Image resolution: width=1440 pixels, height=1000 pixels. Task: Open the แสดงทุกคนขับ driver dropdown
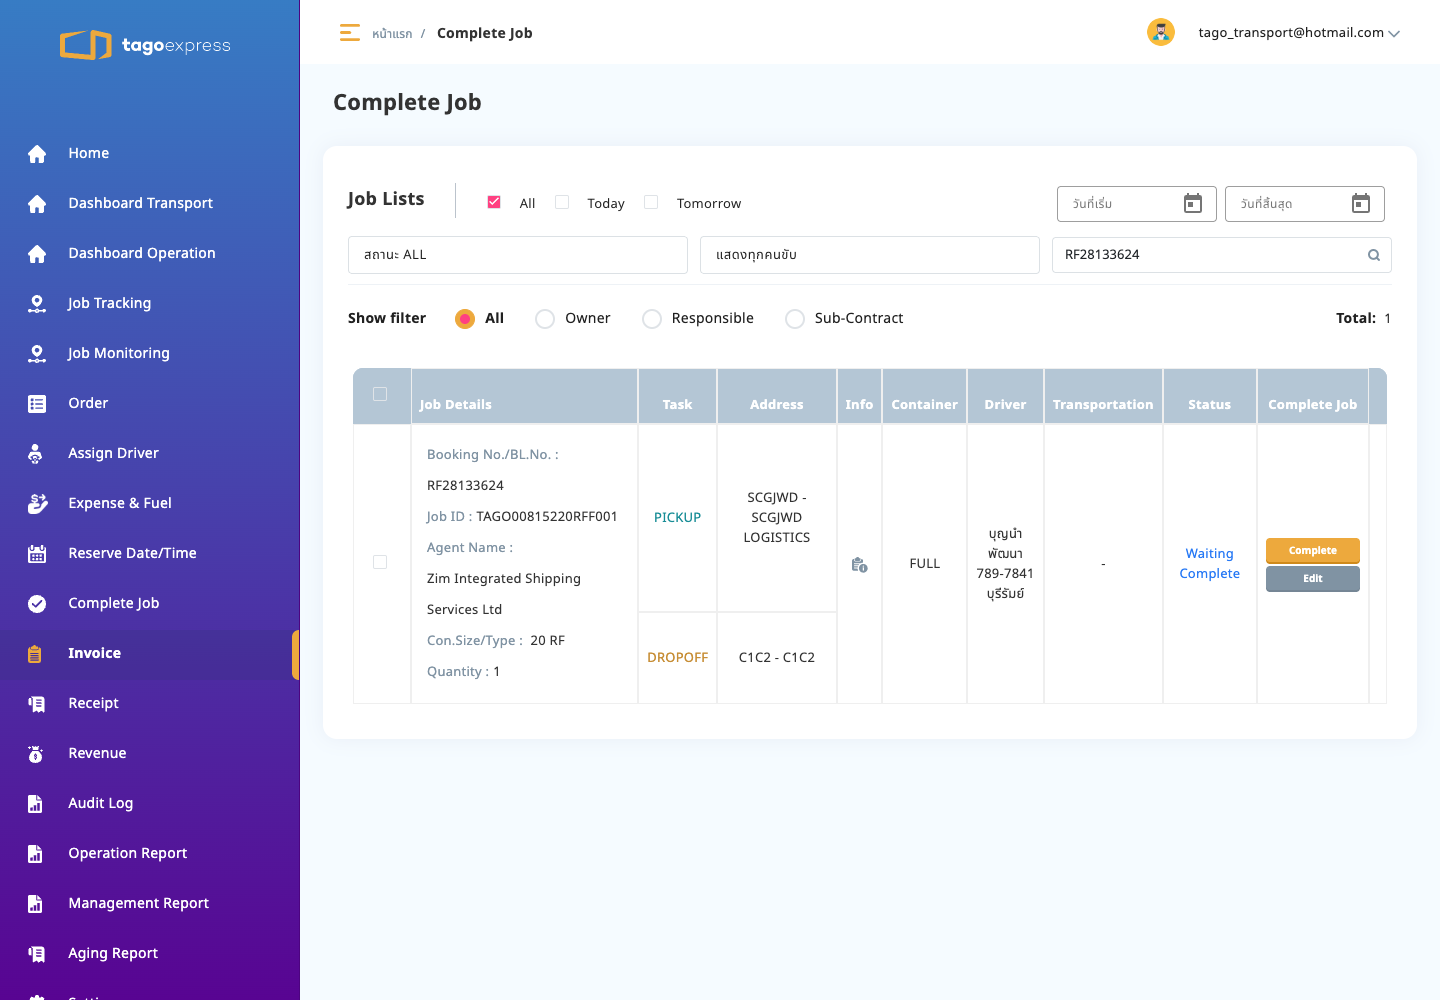870,255
